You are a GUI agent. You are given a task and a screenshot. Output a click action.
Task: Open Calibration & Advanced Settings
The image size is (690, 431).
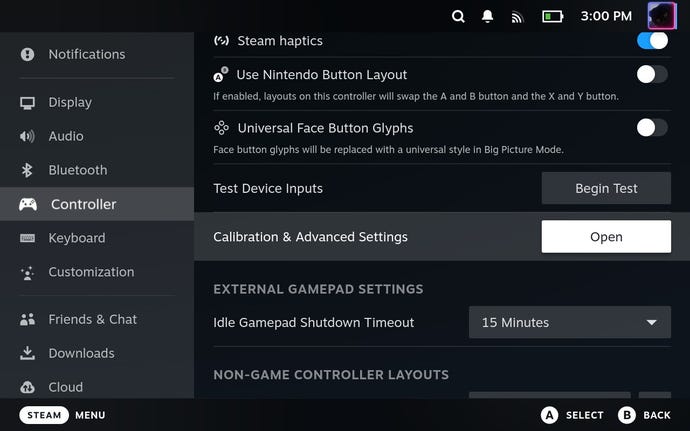[606, 237]
